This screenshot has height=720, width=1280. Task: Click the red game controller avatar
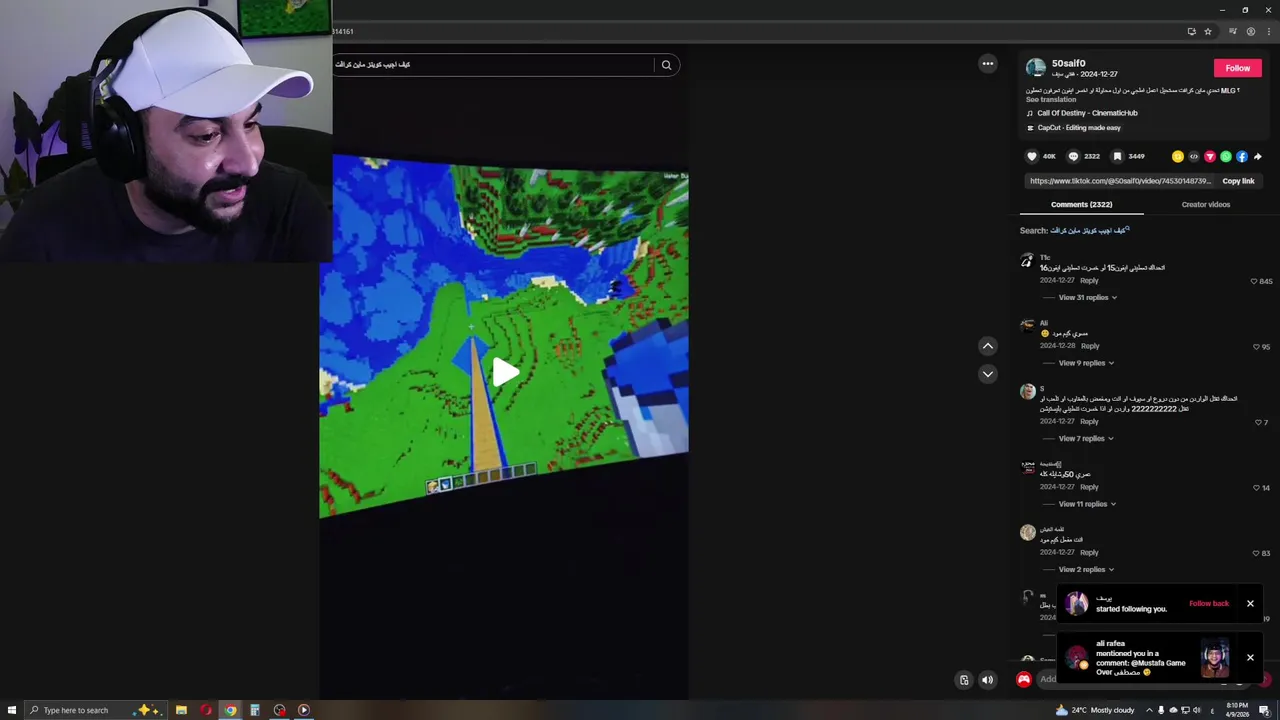click(1024, 680)
